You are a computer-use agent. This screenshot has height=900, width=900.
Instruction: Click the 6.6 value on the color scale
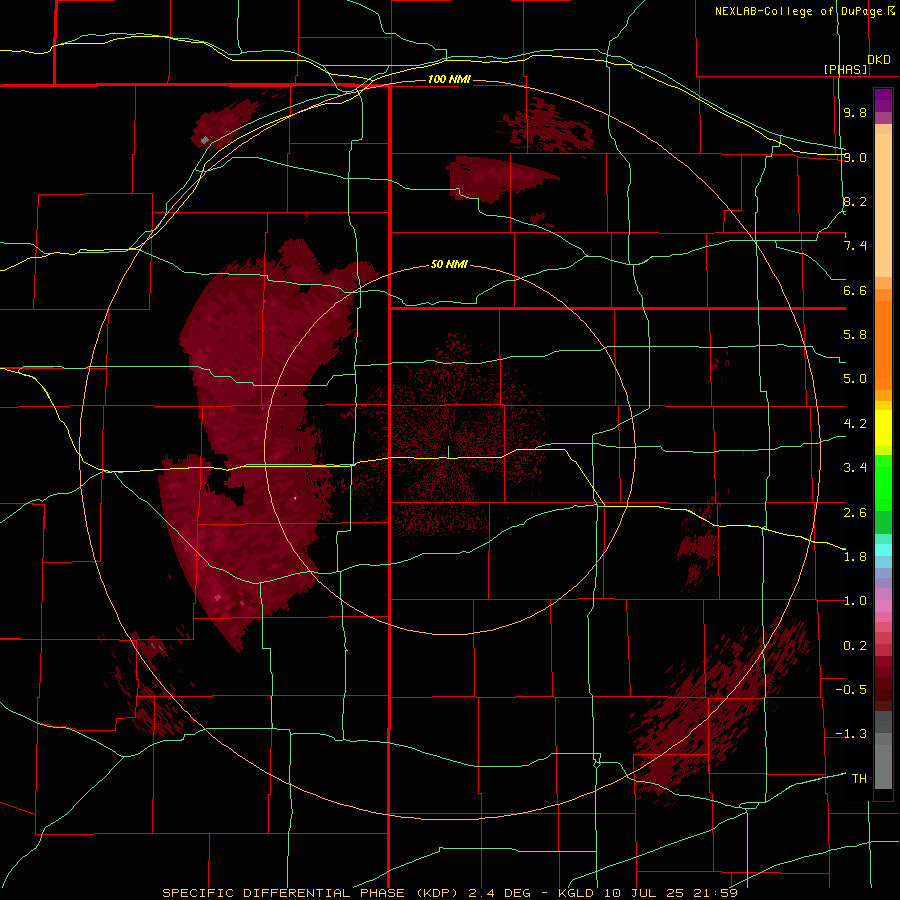tap(855, 290)
